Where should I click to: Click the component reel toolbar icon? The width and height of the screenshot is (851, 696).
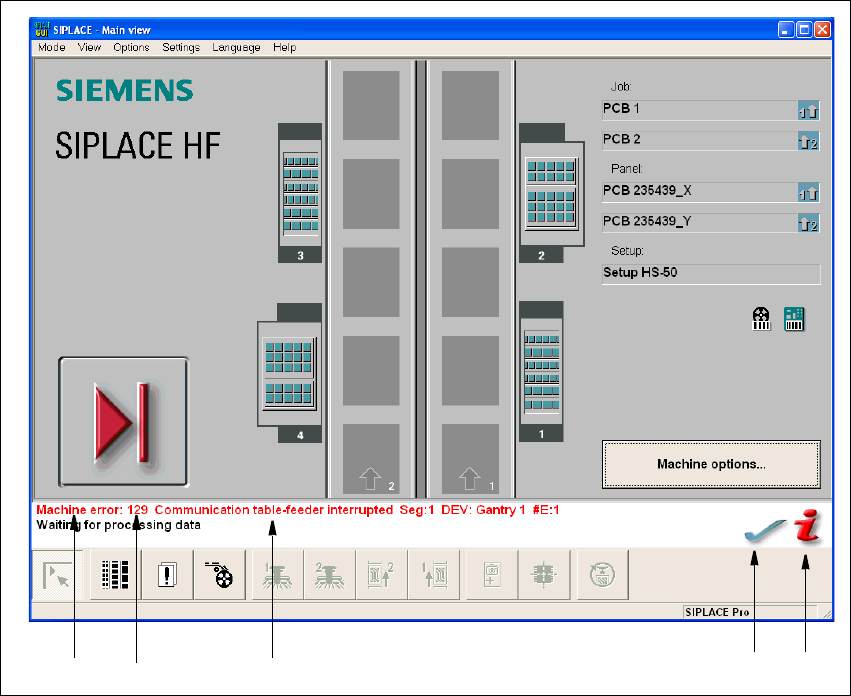pos(219,575)
